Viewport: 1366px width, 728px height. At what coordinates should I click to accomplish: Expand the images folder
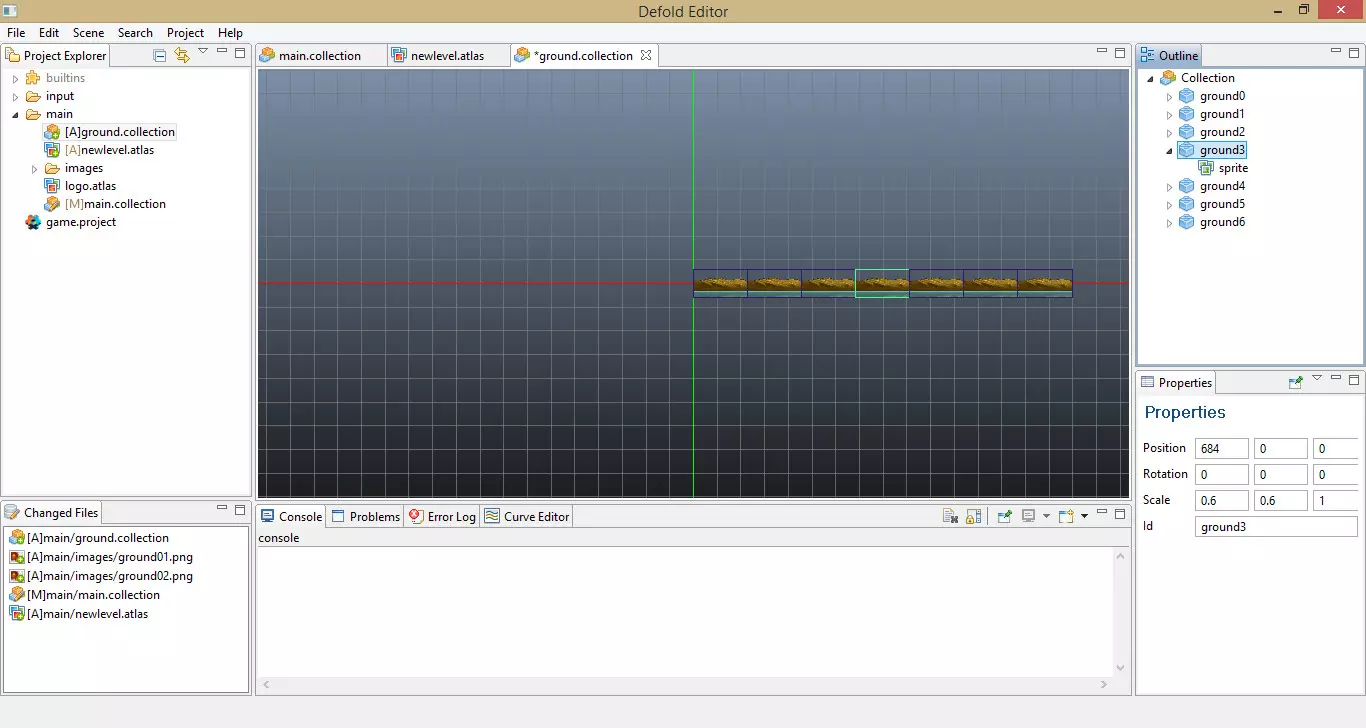tap(35, 169)
